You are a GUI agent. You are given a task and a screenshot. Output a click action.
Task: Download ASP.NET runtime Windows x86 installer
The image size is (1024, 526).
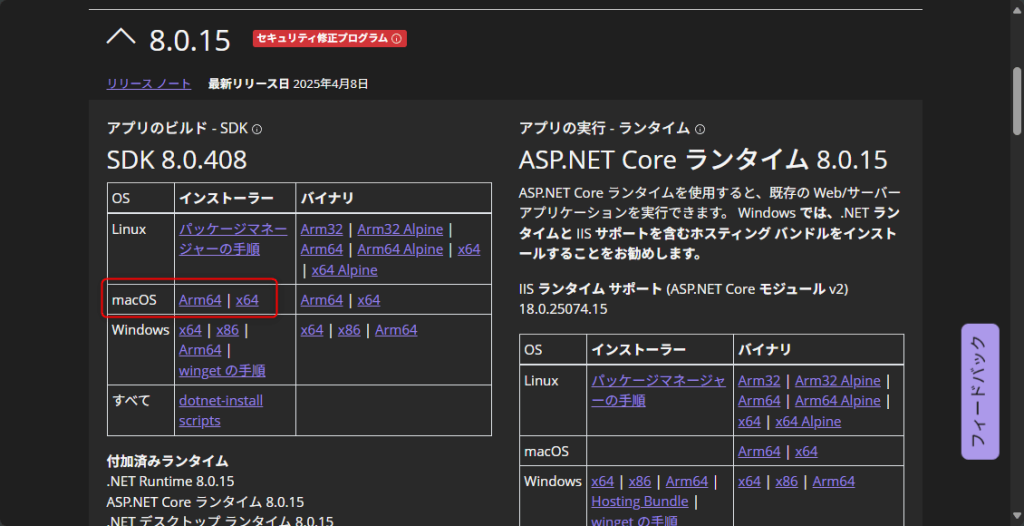click(x=639, y=482)
